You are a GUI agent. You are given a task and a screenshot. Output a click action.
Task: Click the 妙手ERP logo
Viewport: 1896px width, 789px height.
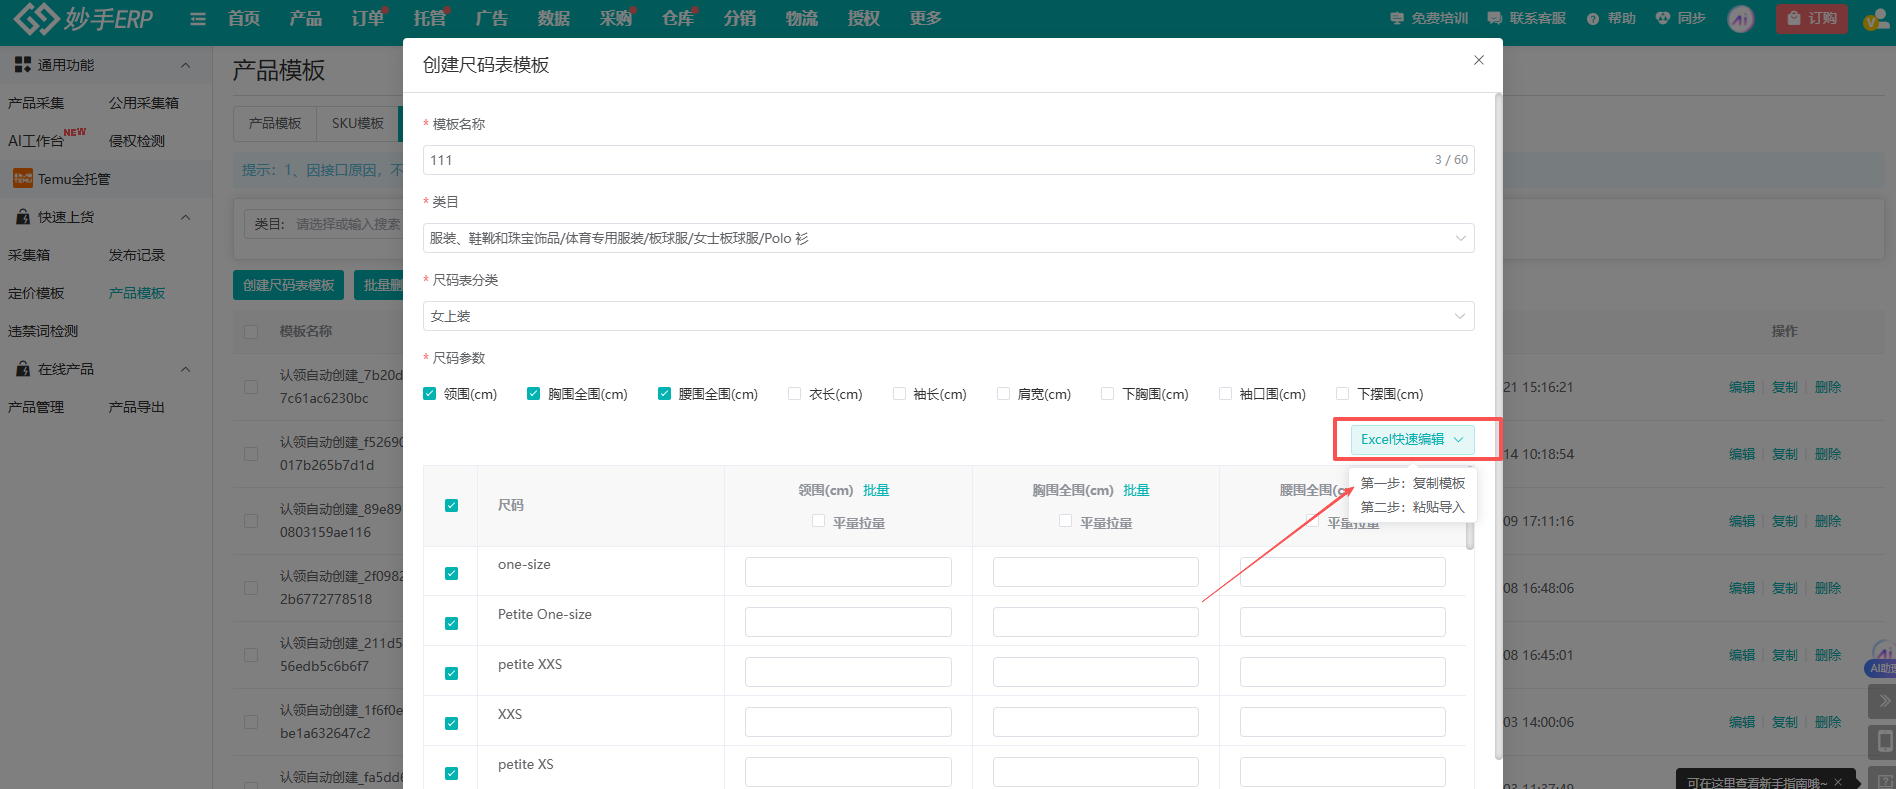(84, 18)
